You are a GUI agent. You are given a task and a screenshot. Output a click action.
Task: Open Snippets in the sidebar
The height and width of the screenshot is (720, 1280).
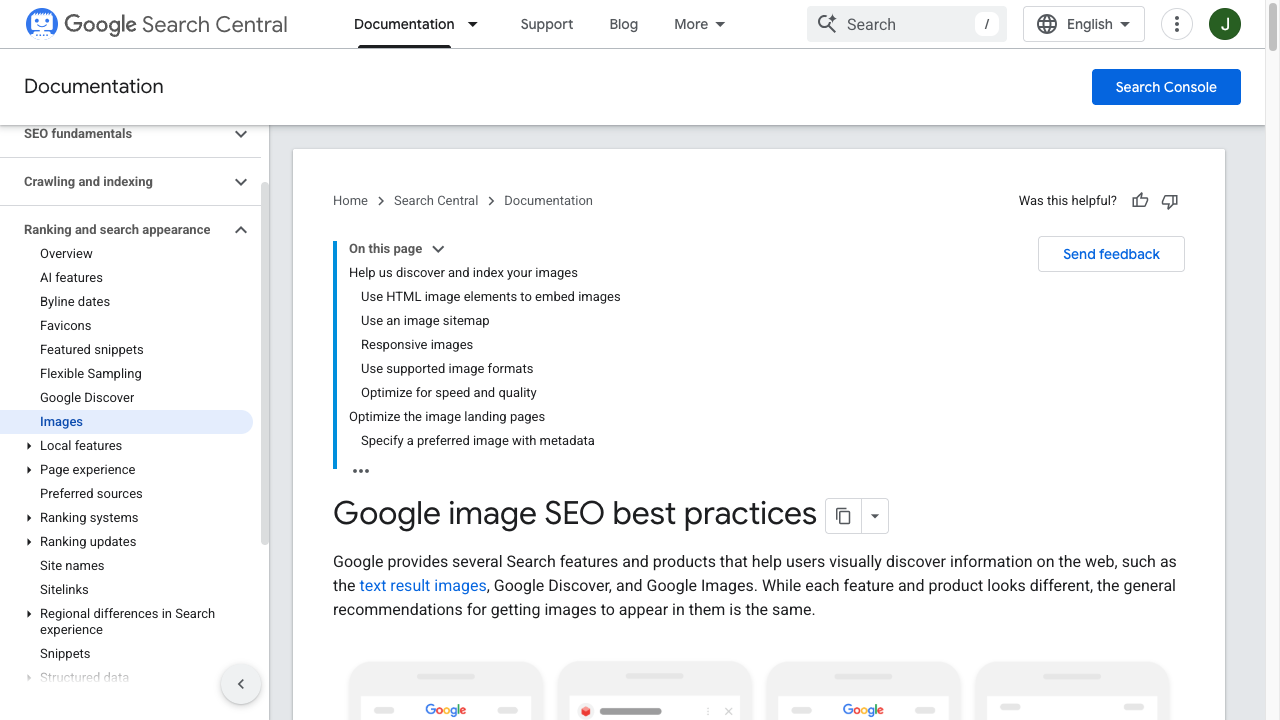65,654
